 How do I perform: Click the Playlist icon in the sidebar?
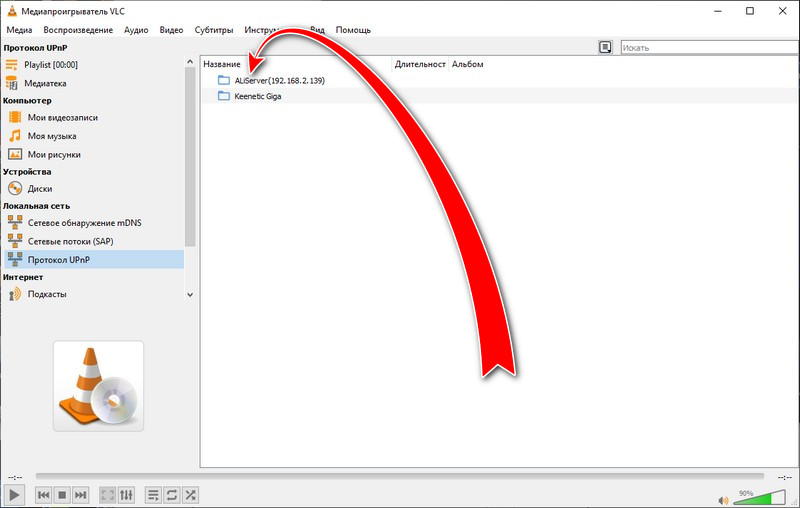click(11, 65)
